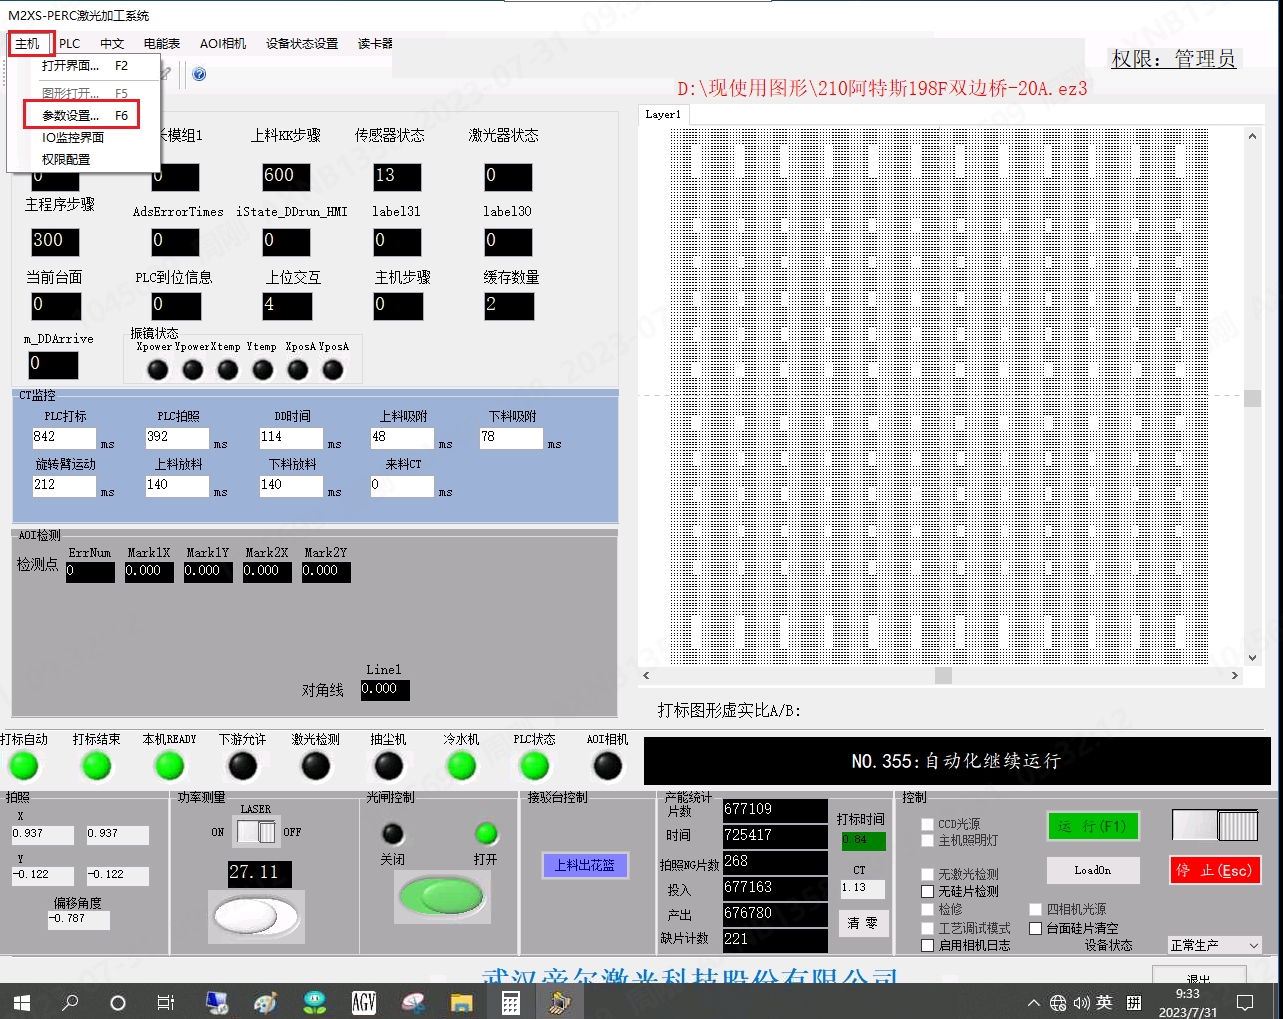
Task: Choose 参数设置 F6 from the menu
Action: [x=85, y=116]
